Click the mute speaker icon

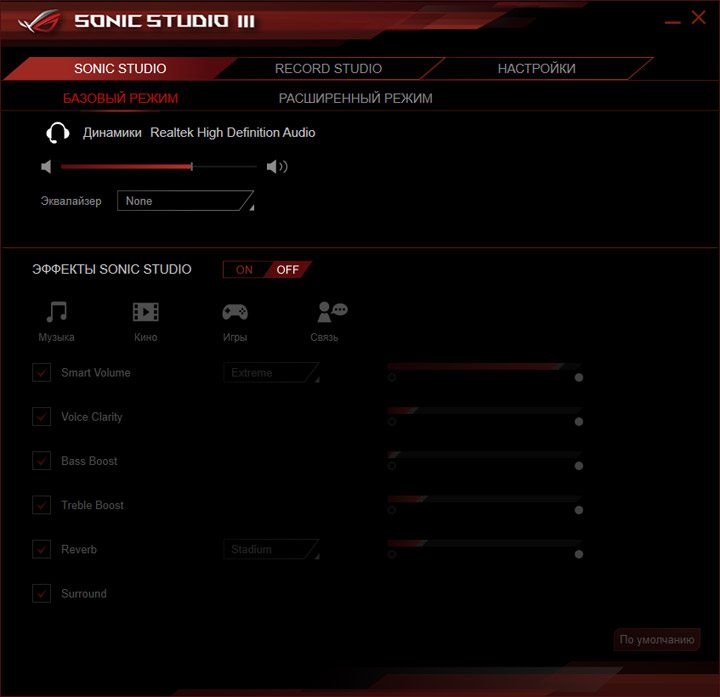pyautogui.click(x=46, y=167)
